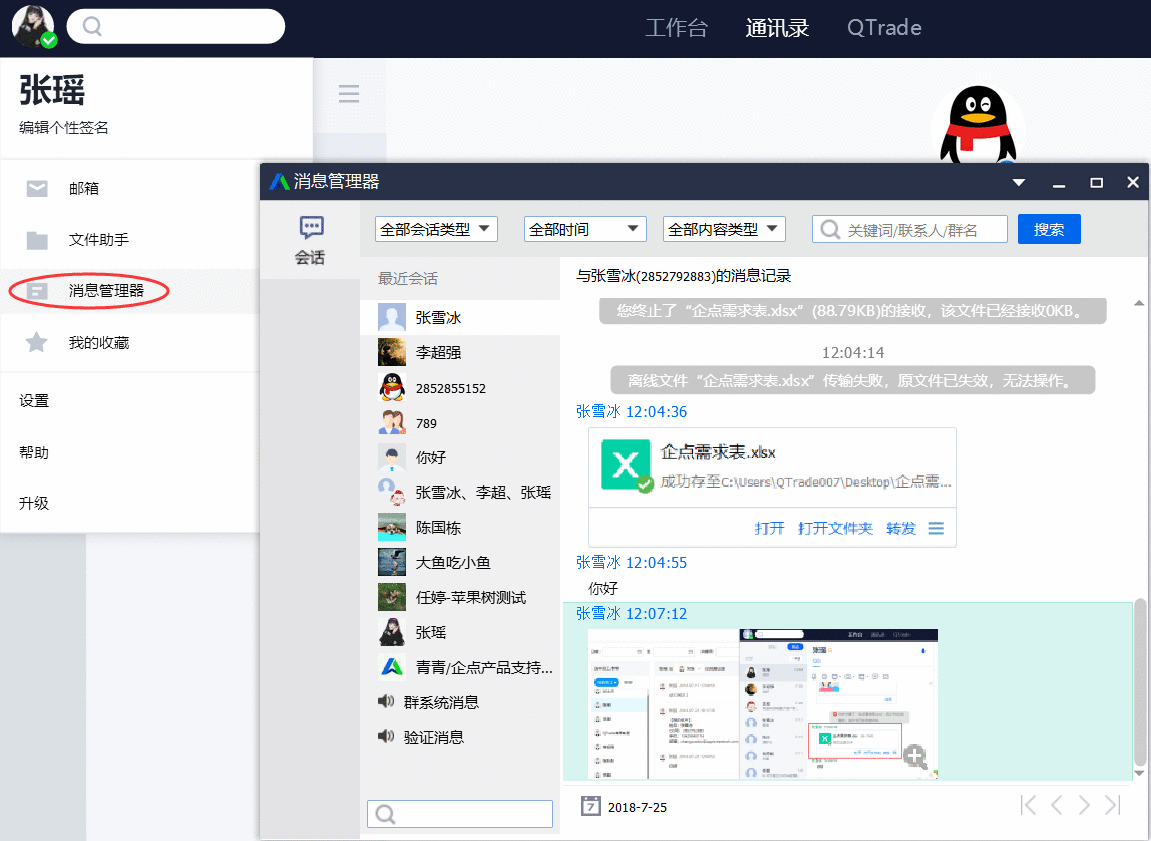Click the 关键词/联系人/群名 search field

tap(910, 228)
